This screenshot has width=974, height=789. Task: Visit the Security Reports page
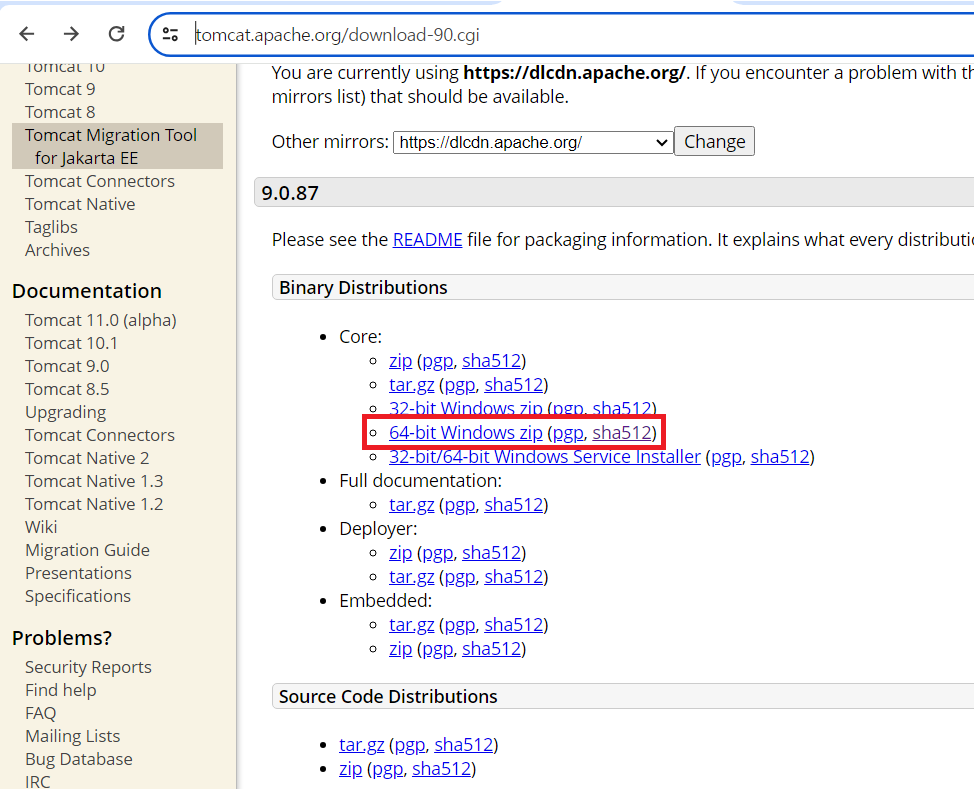88,666
